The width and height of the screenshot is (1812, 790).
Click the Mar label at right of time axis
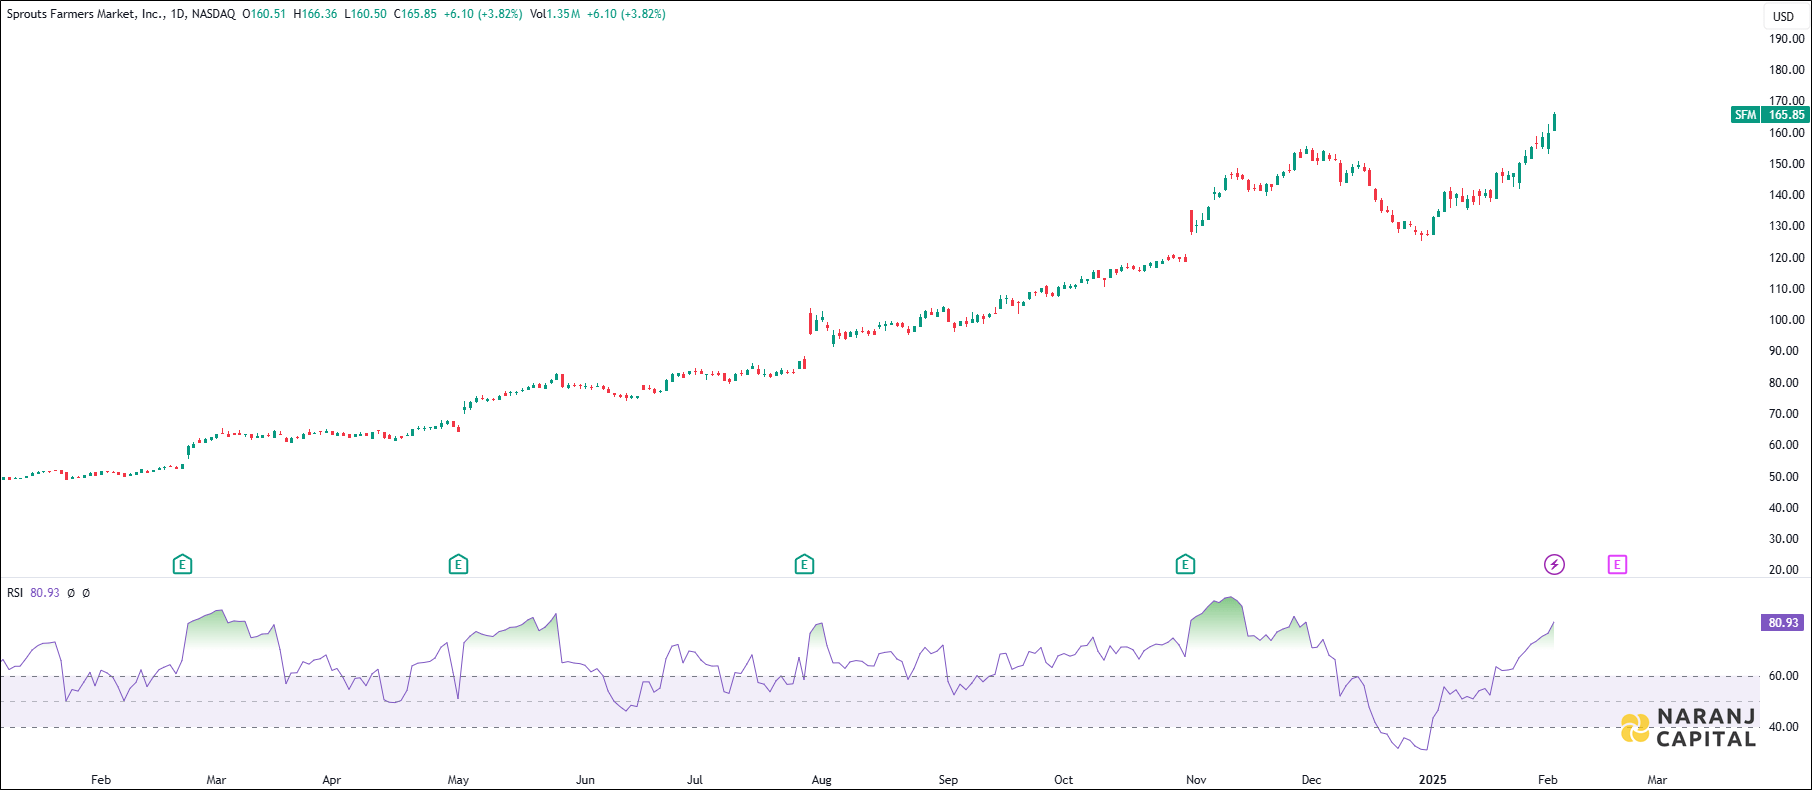click(1657, 780)
